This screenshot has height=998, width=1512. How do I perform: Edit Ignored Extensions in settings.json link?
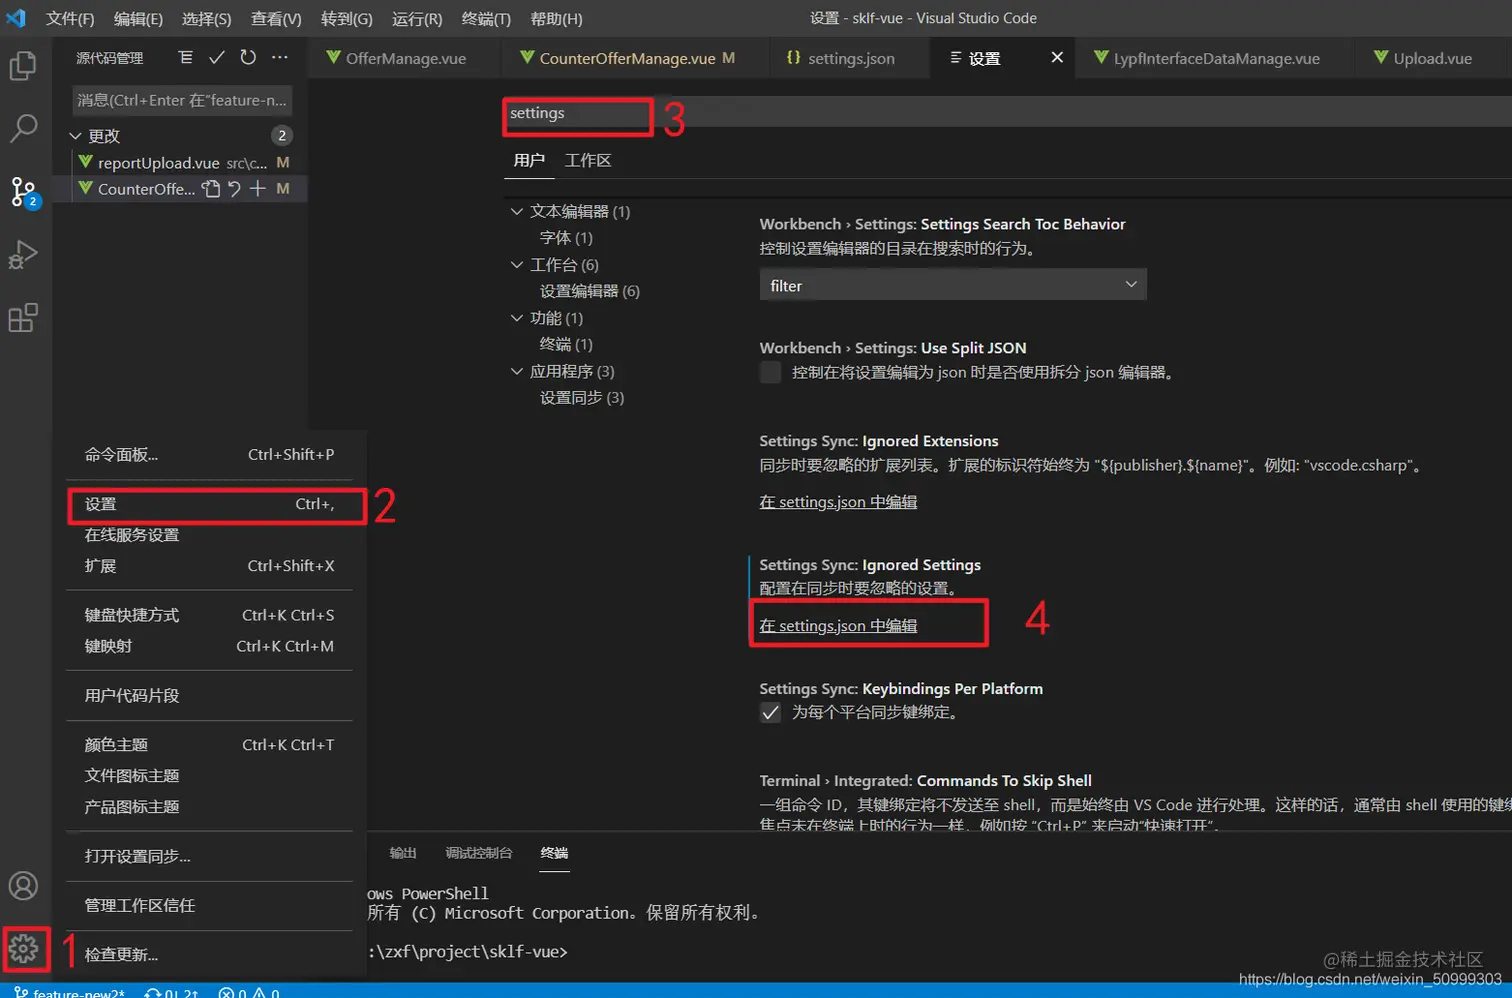838,502
